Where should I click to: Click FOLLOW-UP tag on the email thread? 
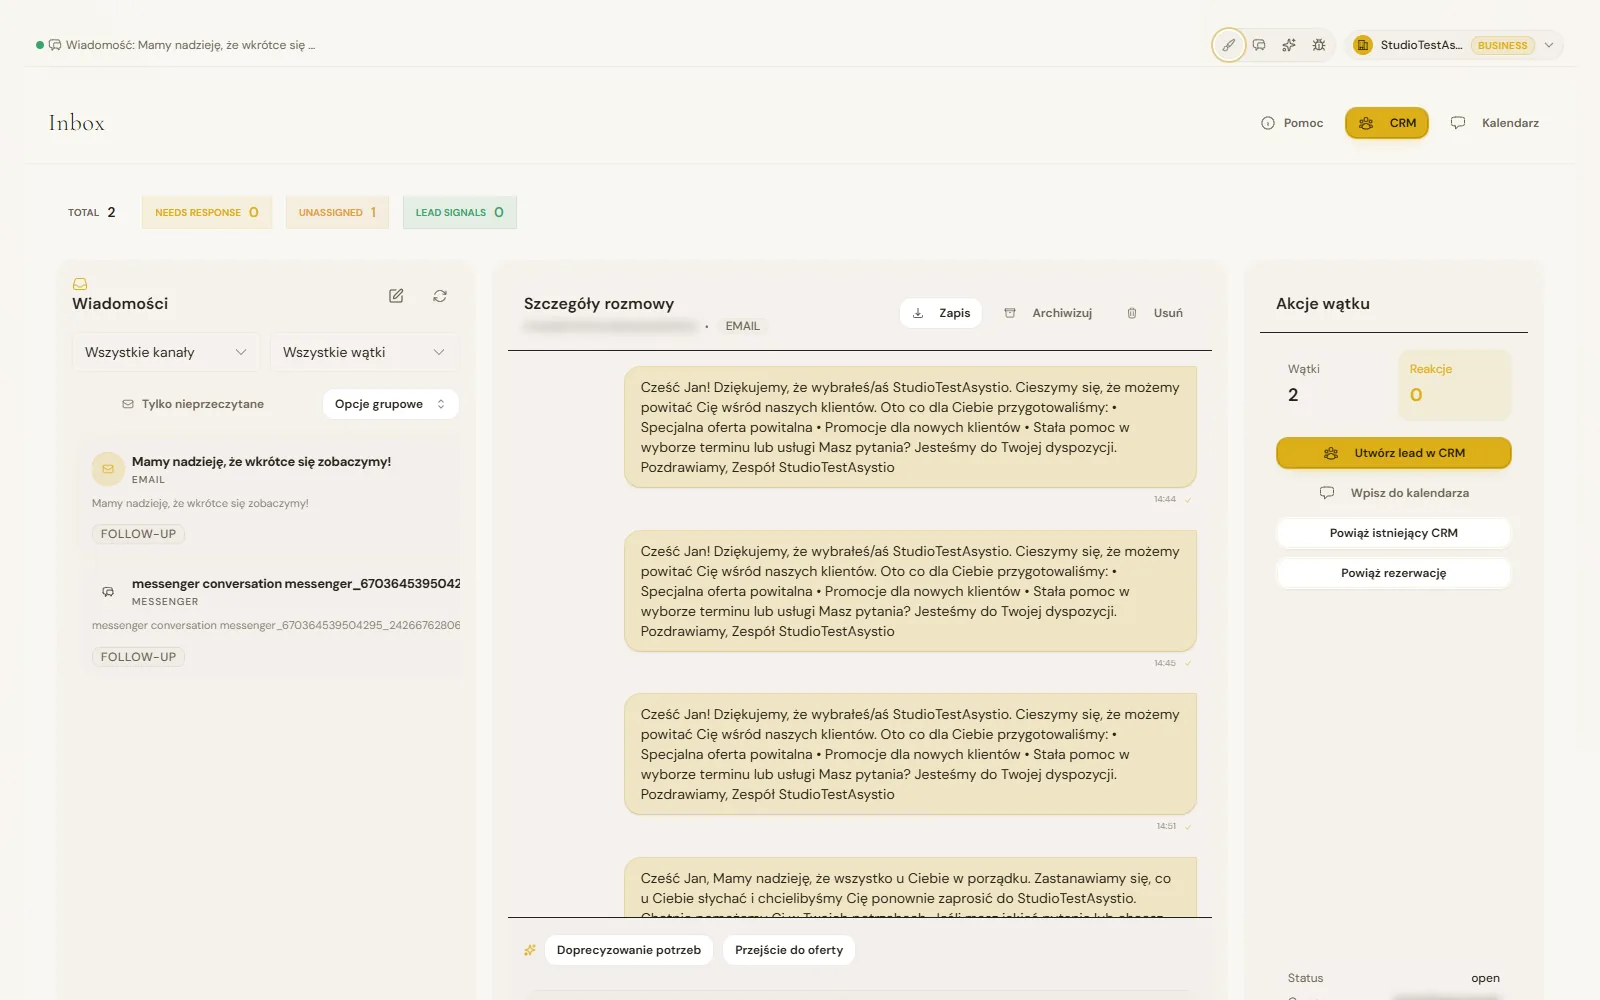[x=138, y=534]
